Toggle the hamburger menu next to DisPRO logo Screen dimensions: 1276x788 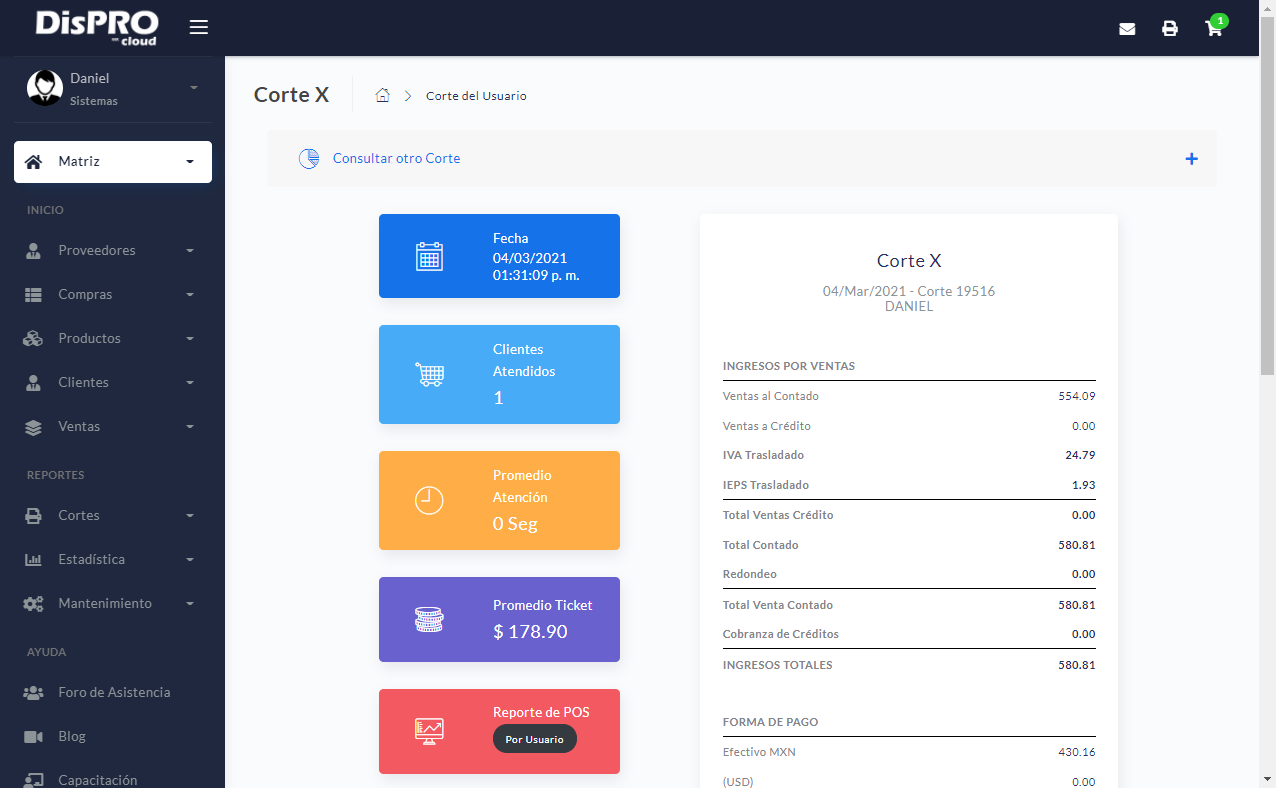tap(198, 27)
